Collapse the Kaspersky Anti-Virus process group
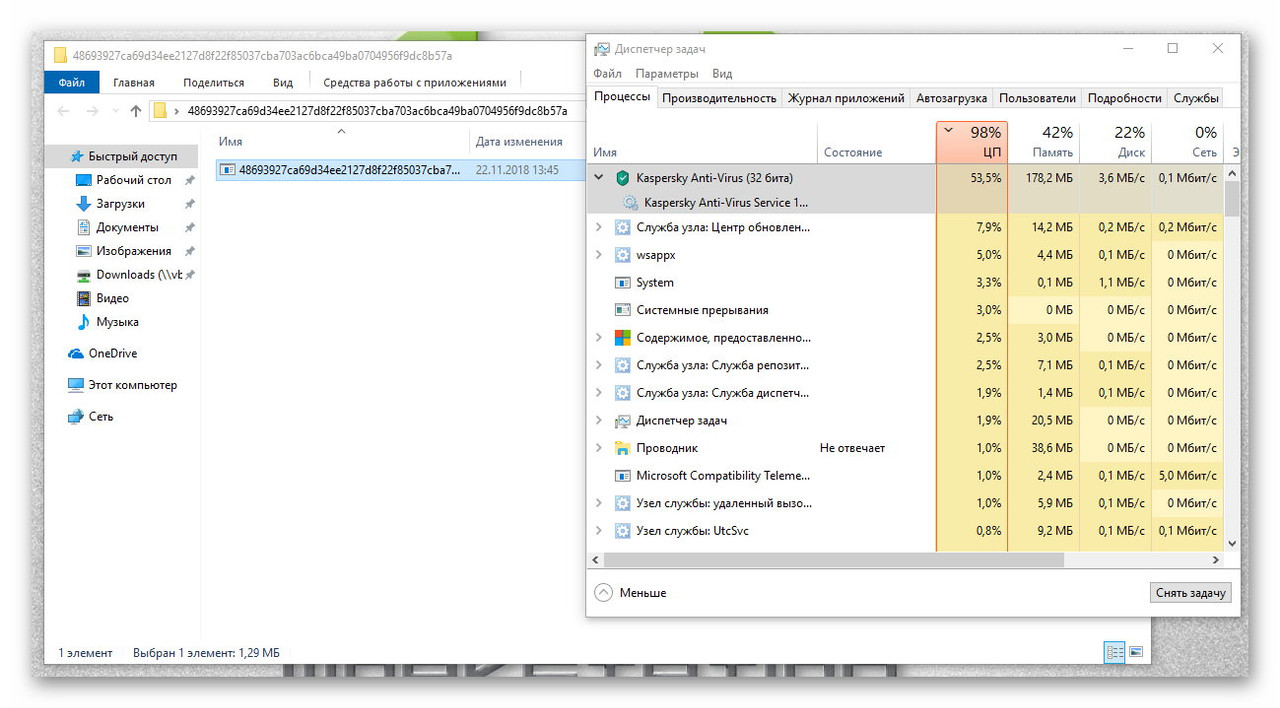 (x=599, y=178)
